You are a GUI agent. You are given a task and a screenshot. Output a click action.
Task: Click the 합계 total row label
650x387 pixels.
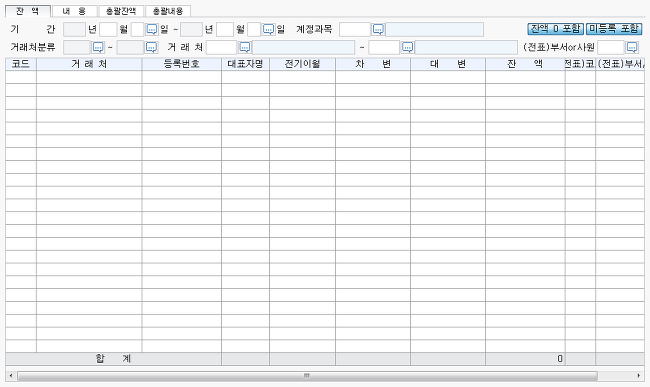113,359
